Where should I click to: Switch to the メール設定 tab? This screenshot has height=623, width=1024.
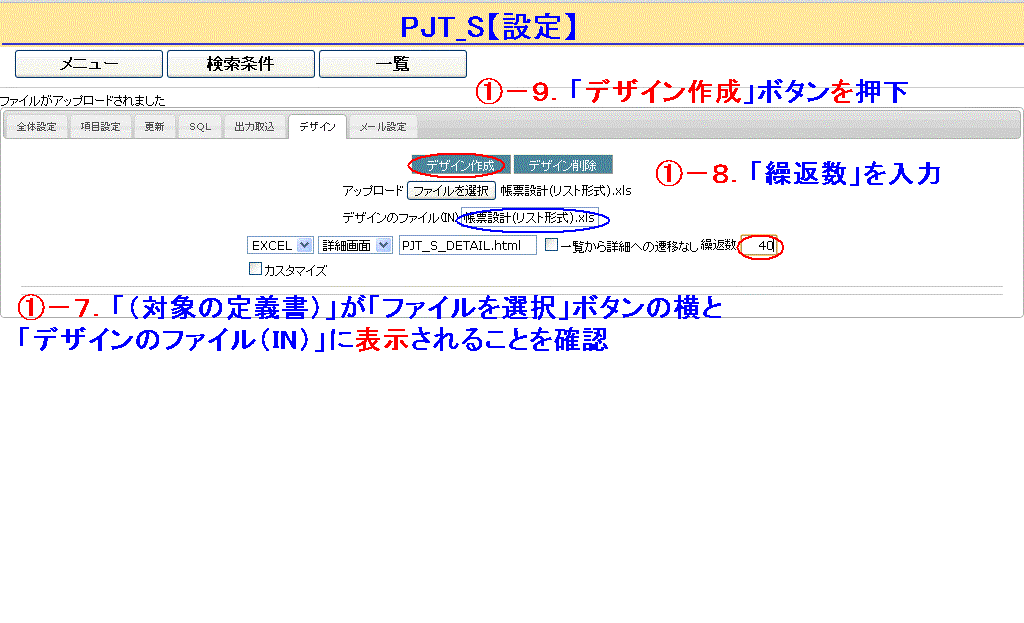point(383,128)
